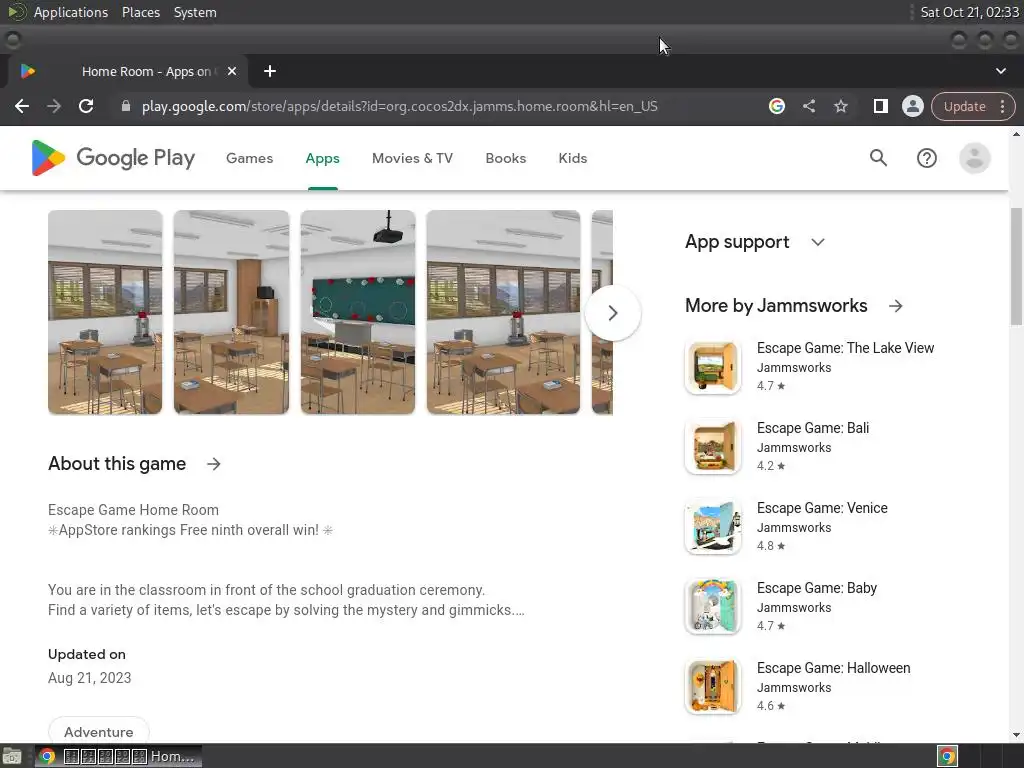Click the 'Updated on' date Aug 21, 2023
The height and width of the screenshot is (768, 1024).
point(89,678)
